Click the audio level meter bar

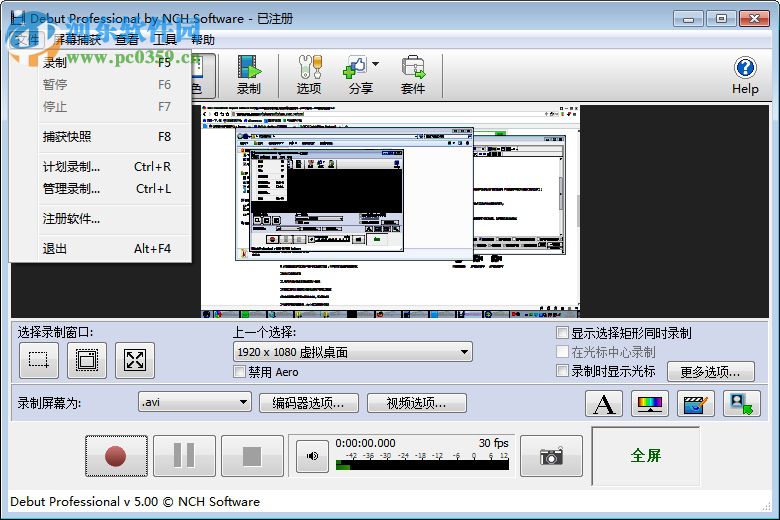coord(422,465)
